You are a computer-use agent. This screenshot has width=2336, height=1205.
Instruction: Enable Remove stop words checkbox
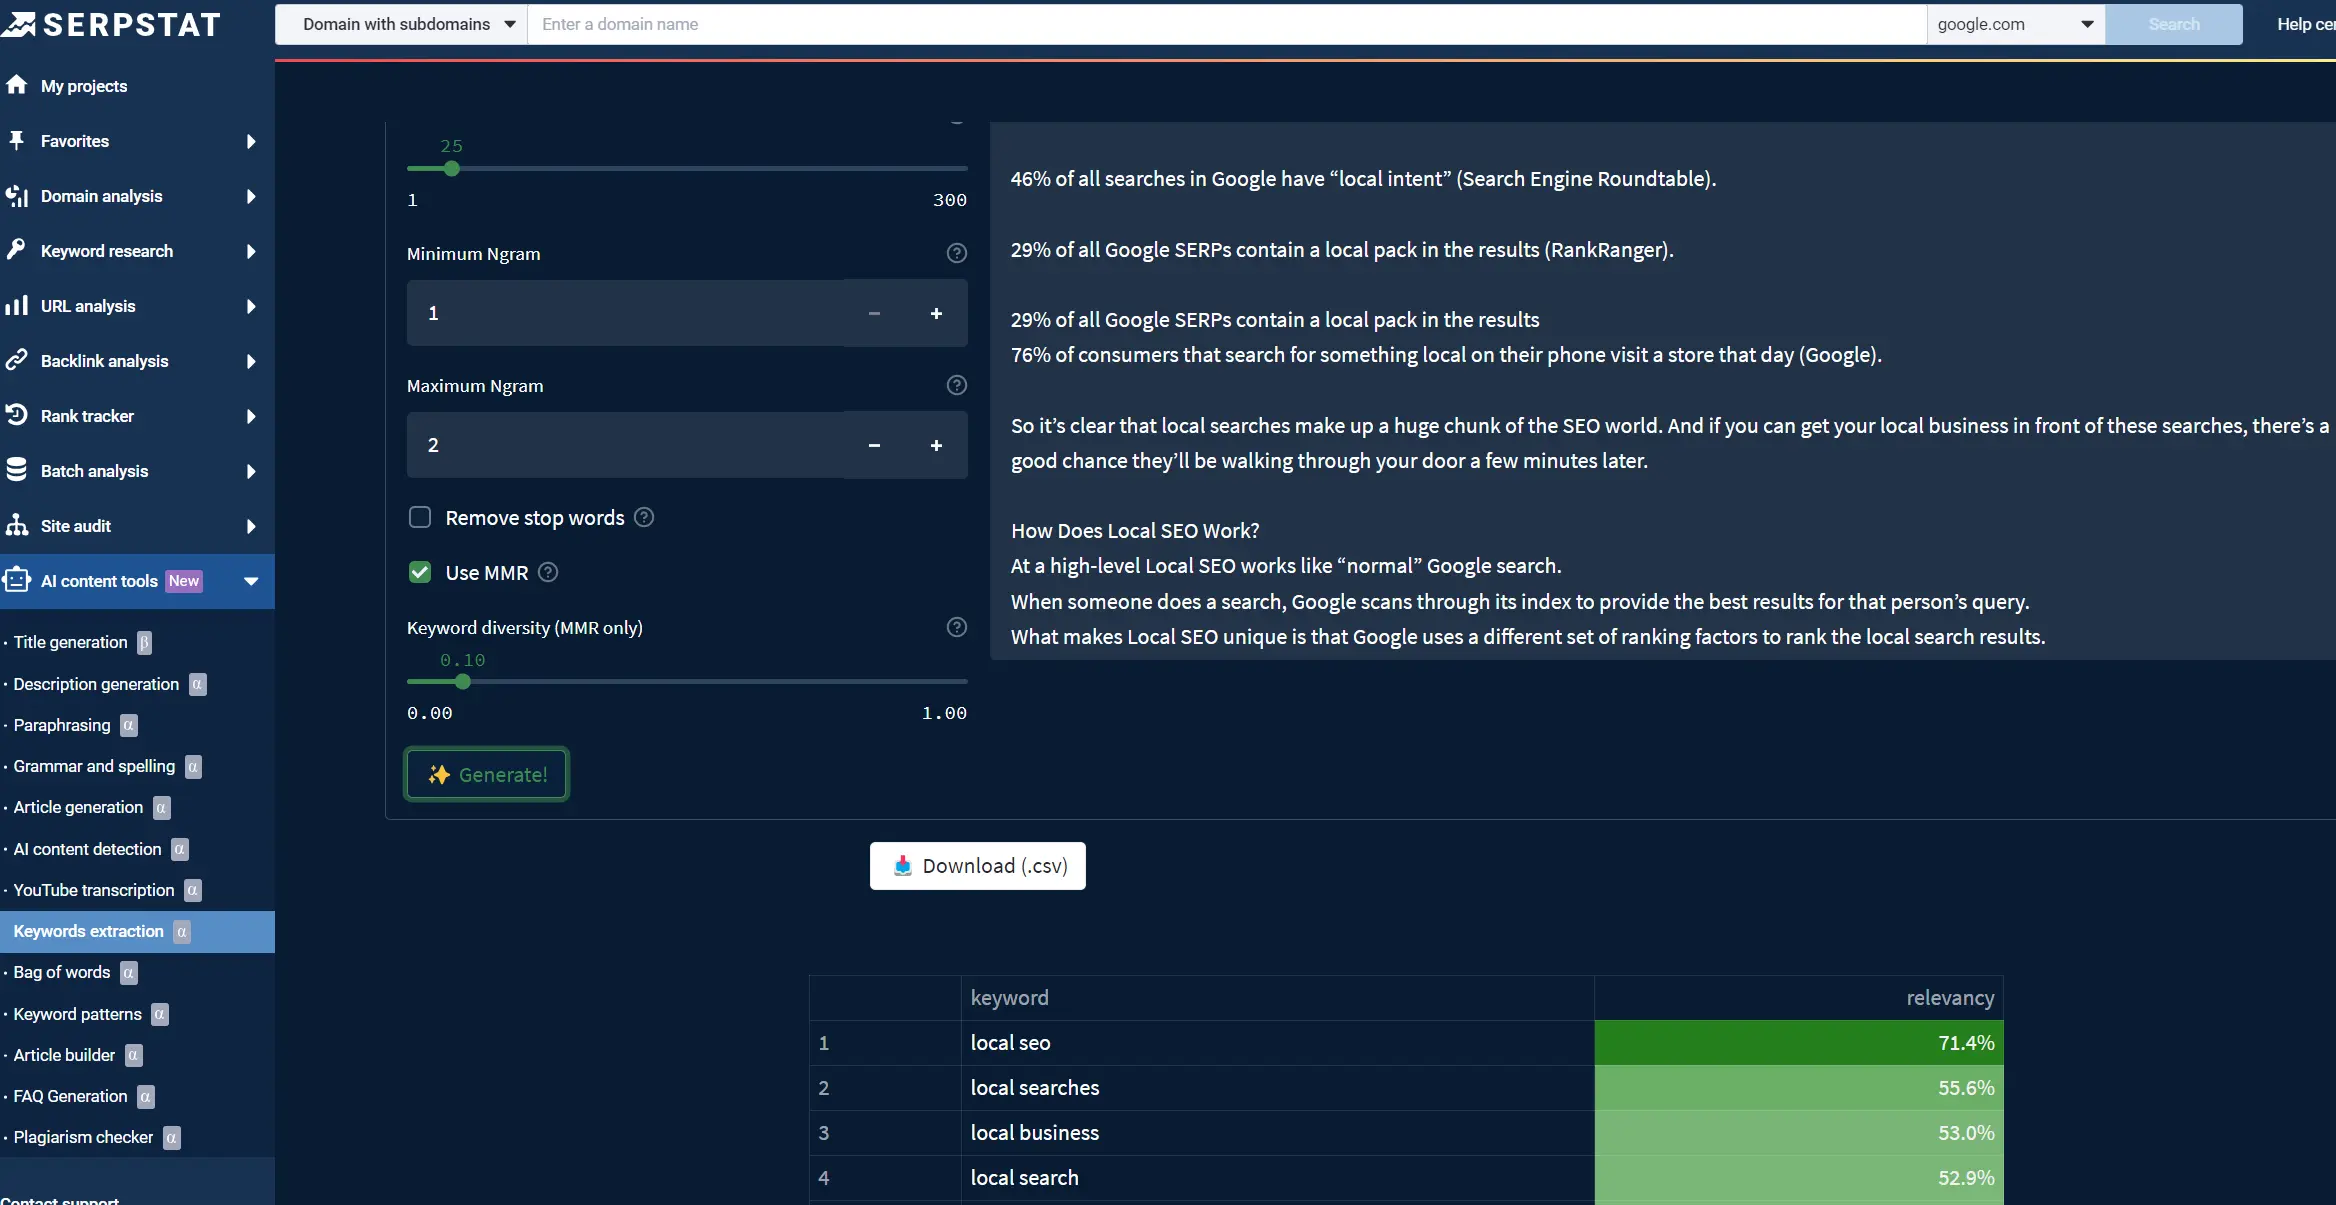[420, 517]
